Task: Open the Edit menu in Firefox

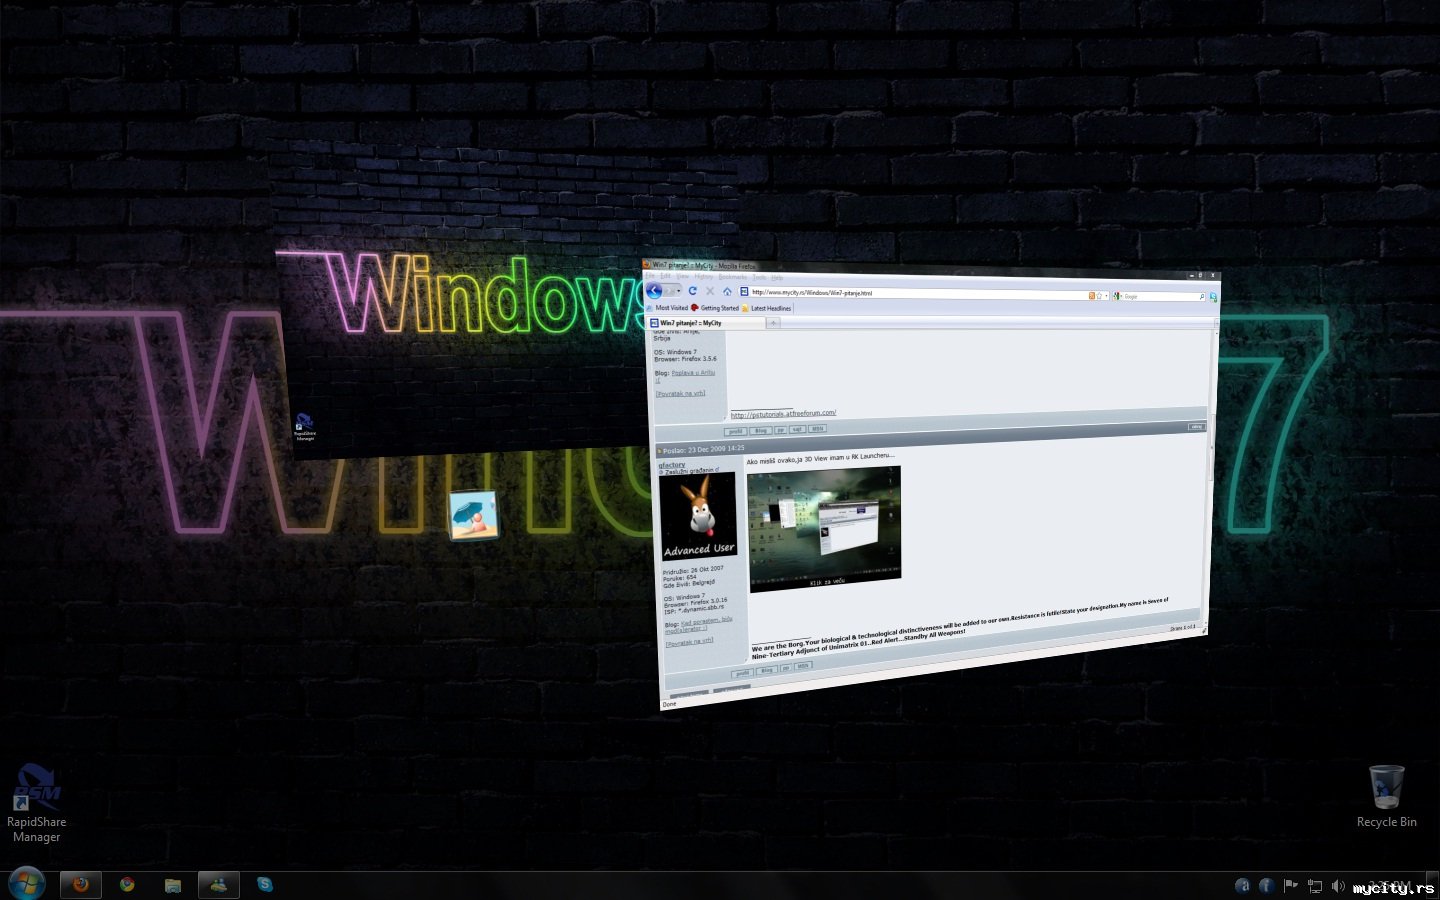Action: [x=666, y=276]
